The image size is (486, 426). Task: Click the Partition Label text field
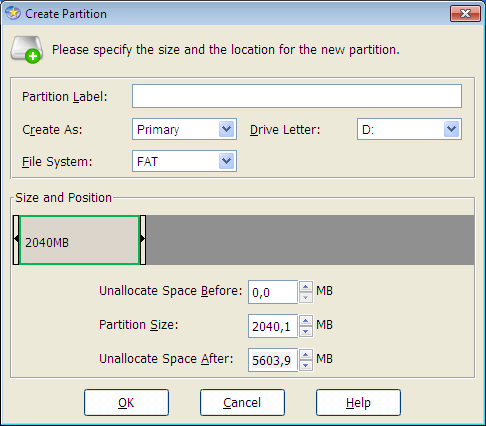297,96
